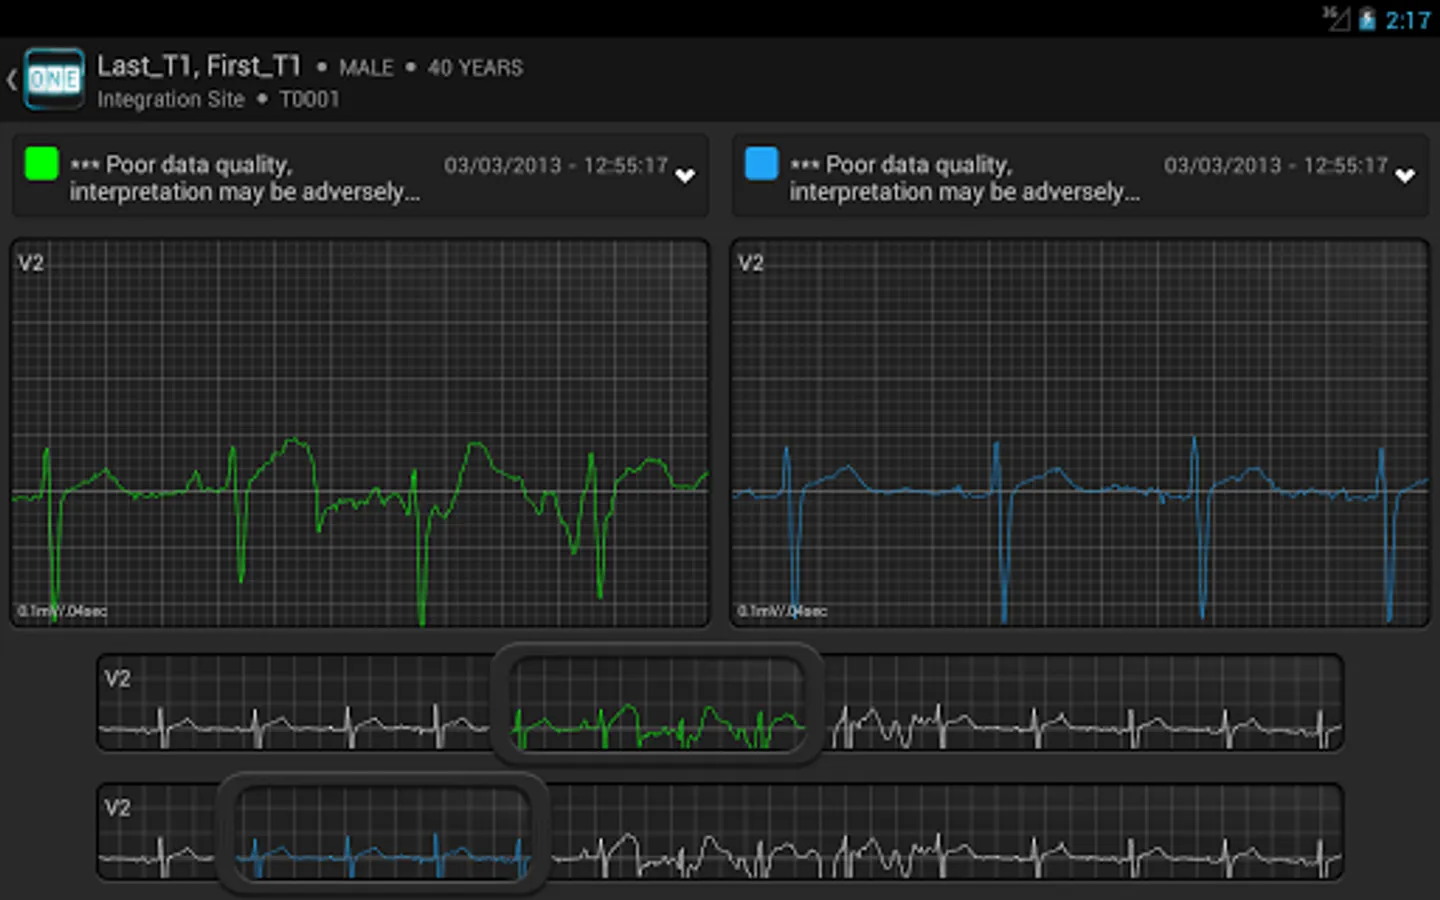Click the Integration Site label
1440x900 pixels.
pyautogui.click(x=171, y=99)
